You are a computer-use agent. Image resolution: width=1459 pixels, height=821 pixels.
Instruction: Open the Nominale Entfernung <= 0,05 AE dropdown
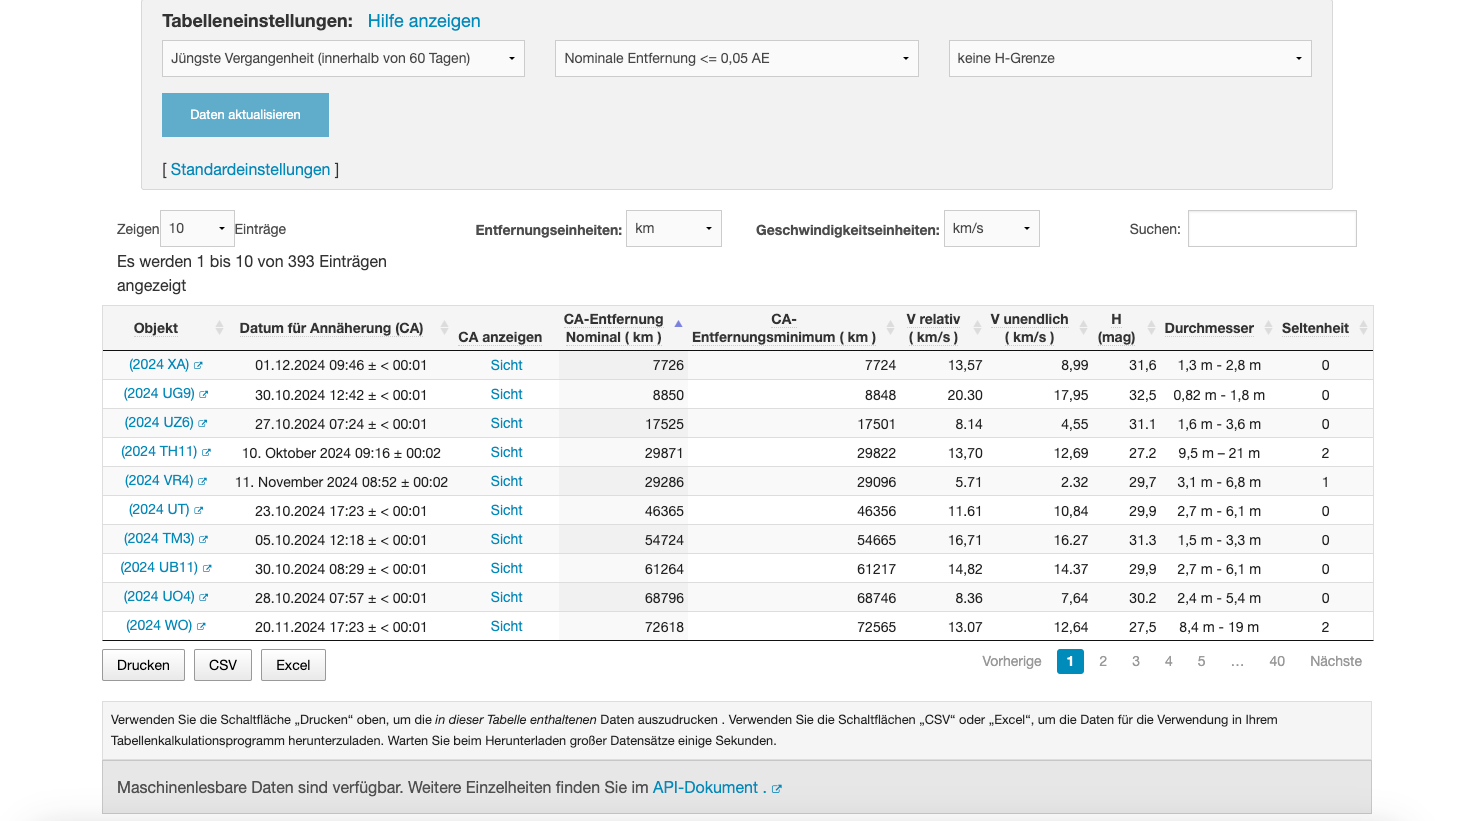click(737, 58)
